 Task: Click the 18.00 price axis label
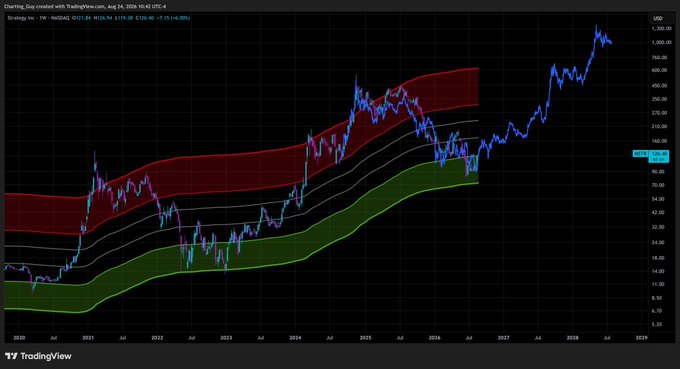tap(658, 258)
